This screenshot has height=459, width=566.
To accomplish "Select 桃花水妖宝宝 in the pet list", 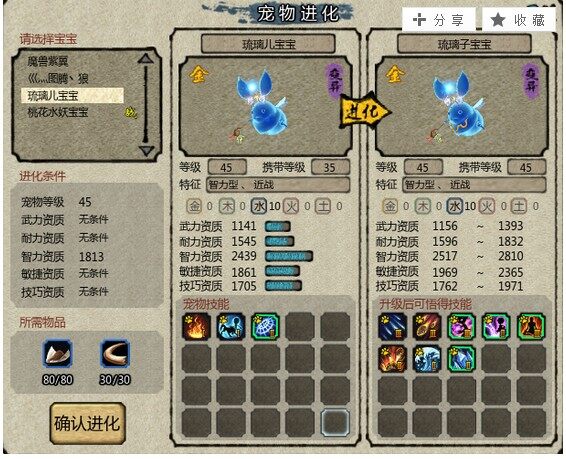I will point(58,113).
